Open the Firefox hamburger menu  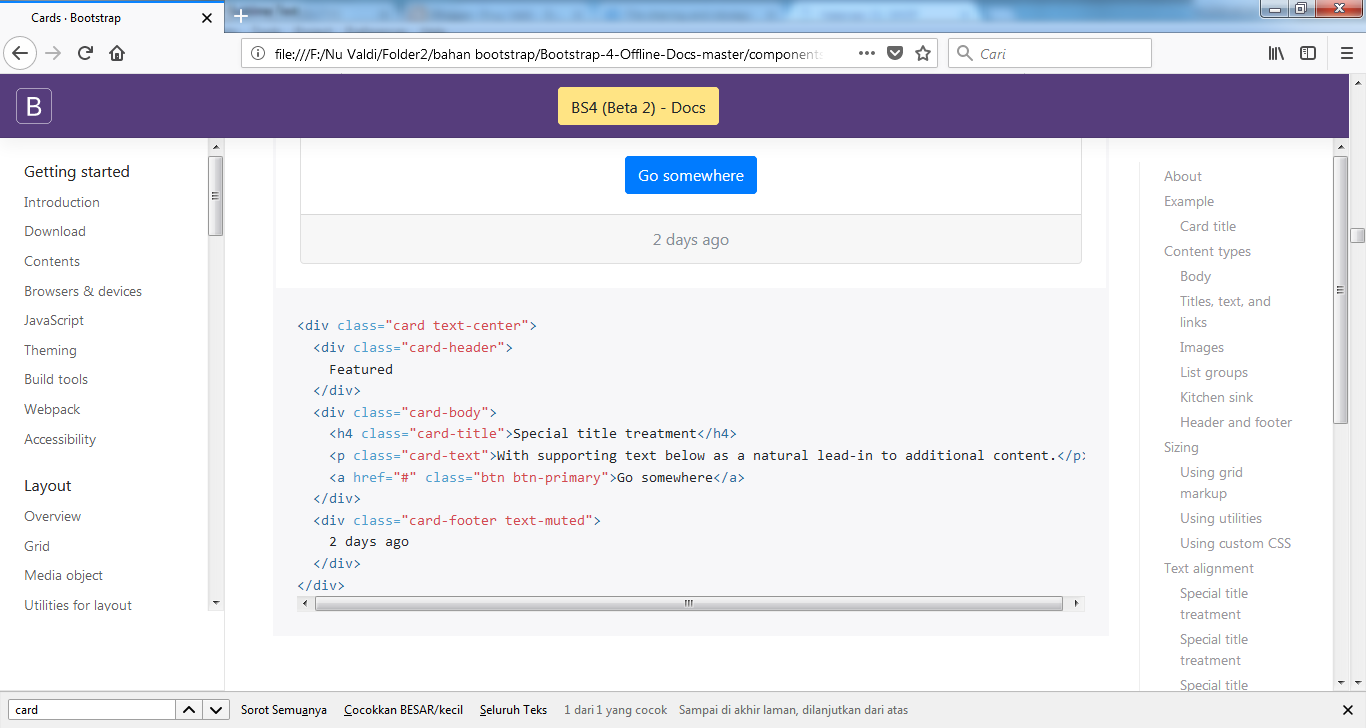pos(1346,52)
